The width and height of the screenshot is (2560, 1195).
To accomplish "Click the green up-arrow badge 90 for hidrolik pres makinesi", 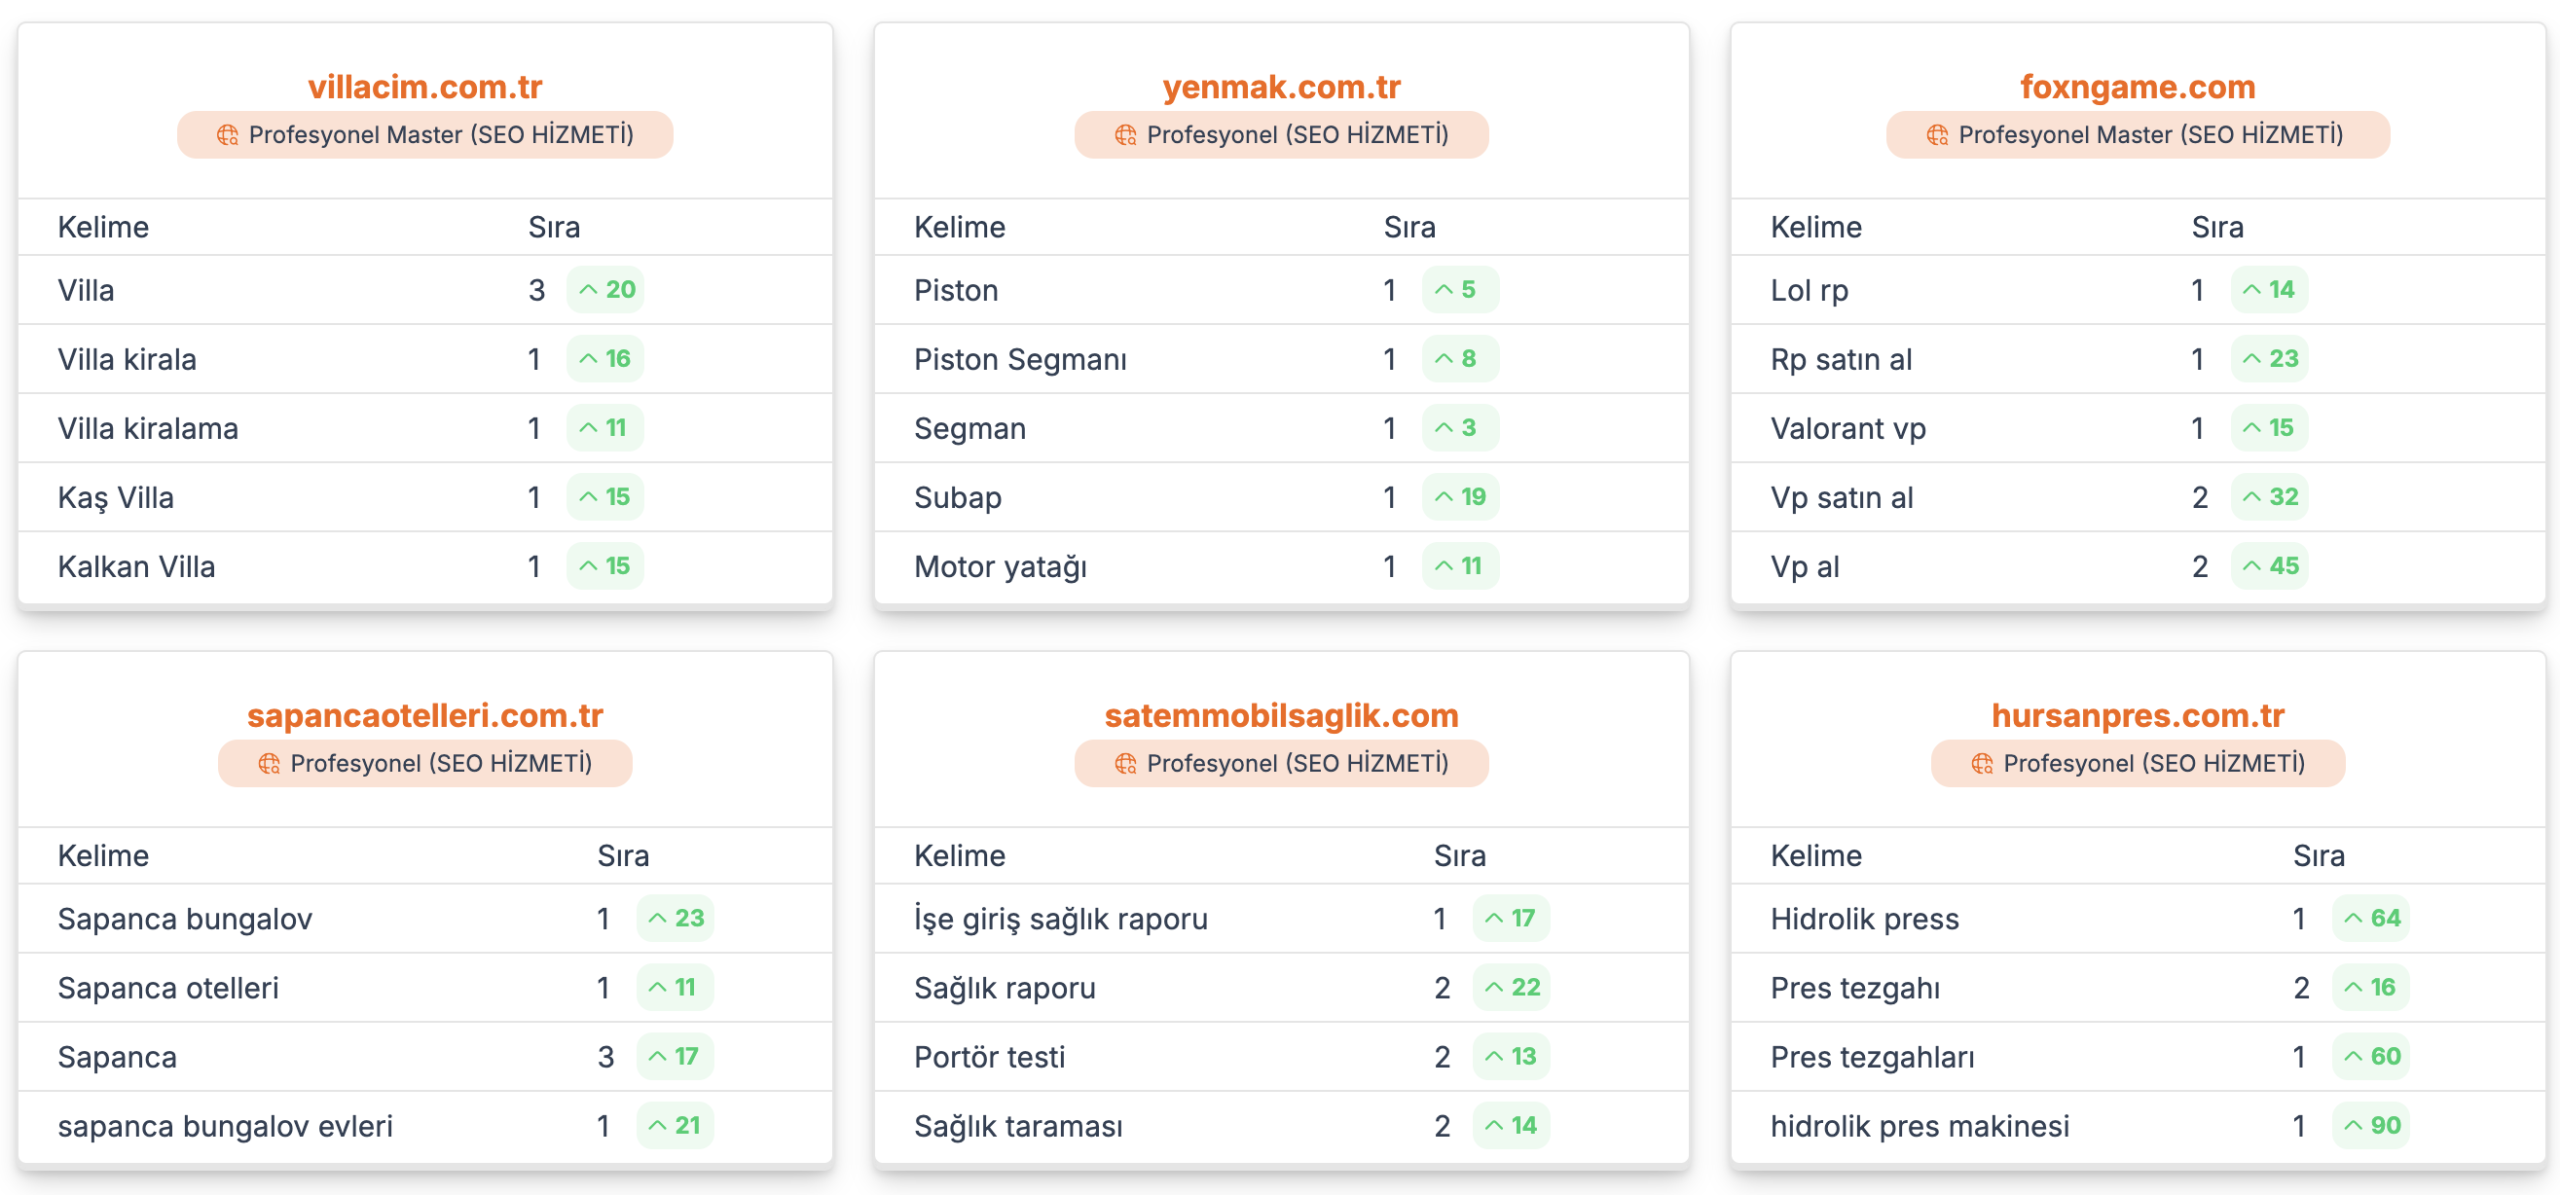I will pyautogui.click(x=2370, y=1126).
